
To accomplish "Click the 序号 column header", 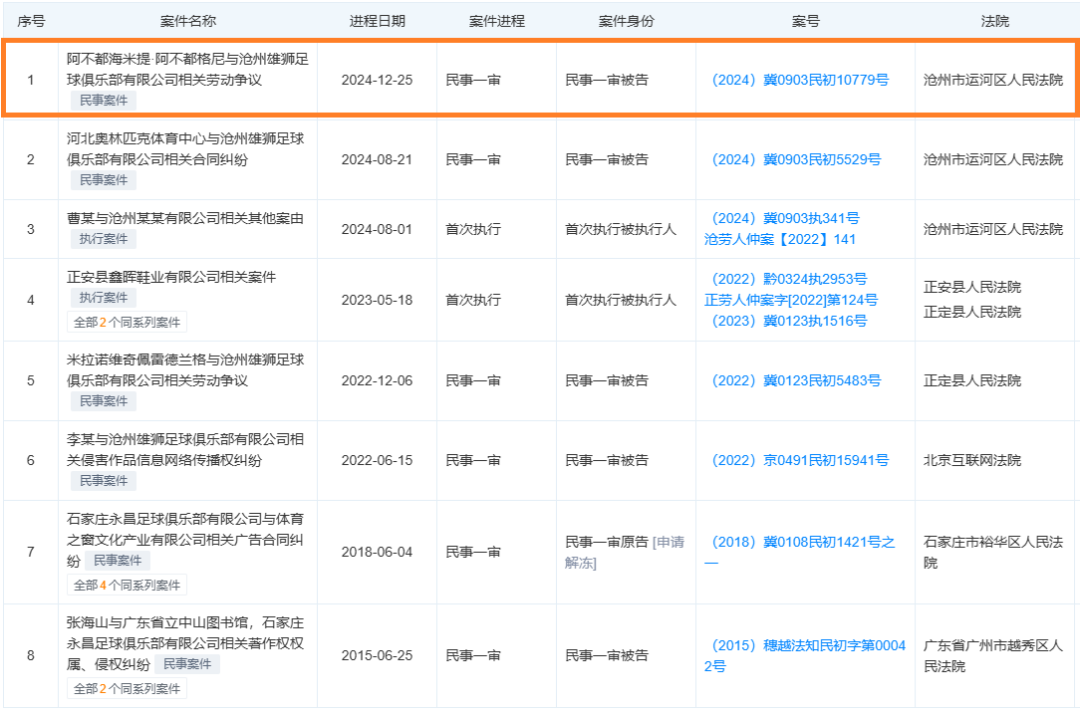I will point(31,21).
